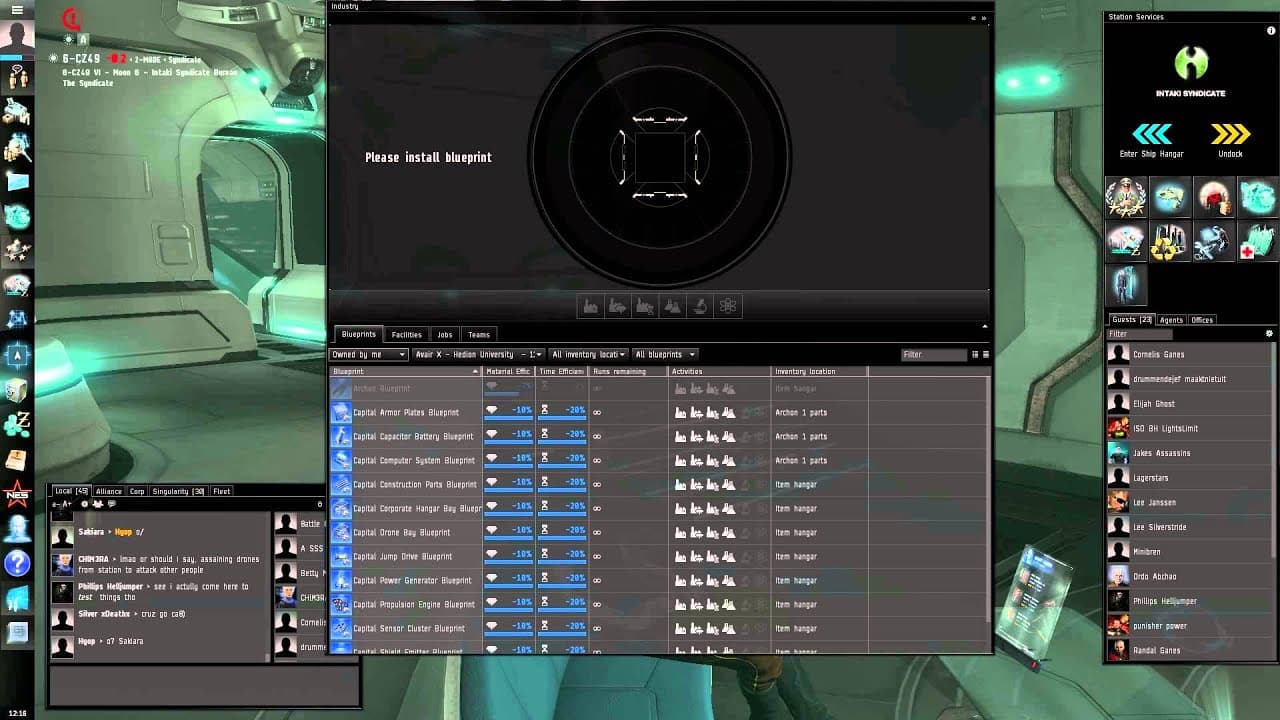Open the Alliance chat tab
The height and width of the screenshot is (720, 1280).
[x=108, y=491]
